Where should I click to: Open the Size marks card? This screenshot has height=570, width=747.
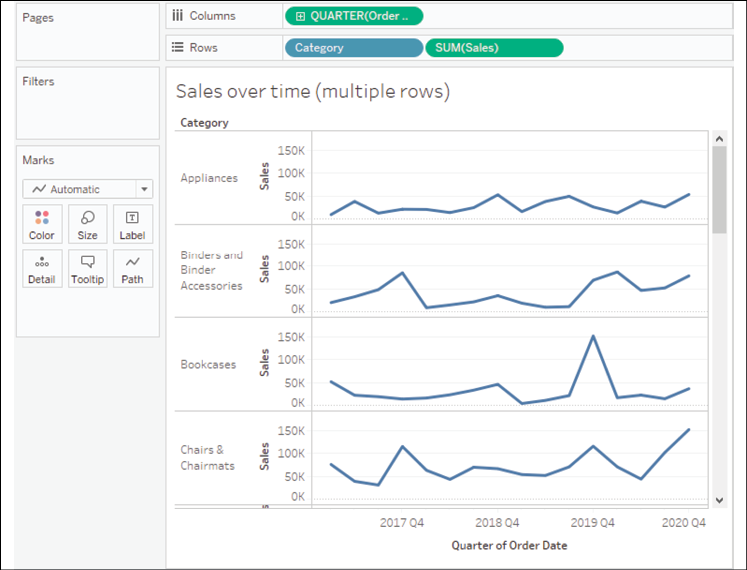[87, 224]
